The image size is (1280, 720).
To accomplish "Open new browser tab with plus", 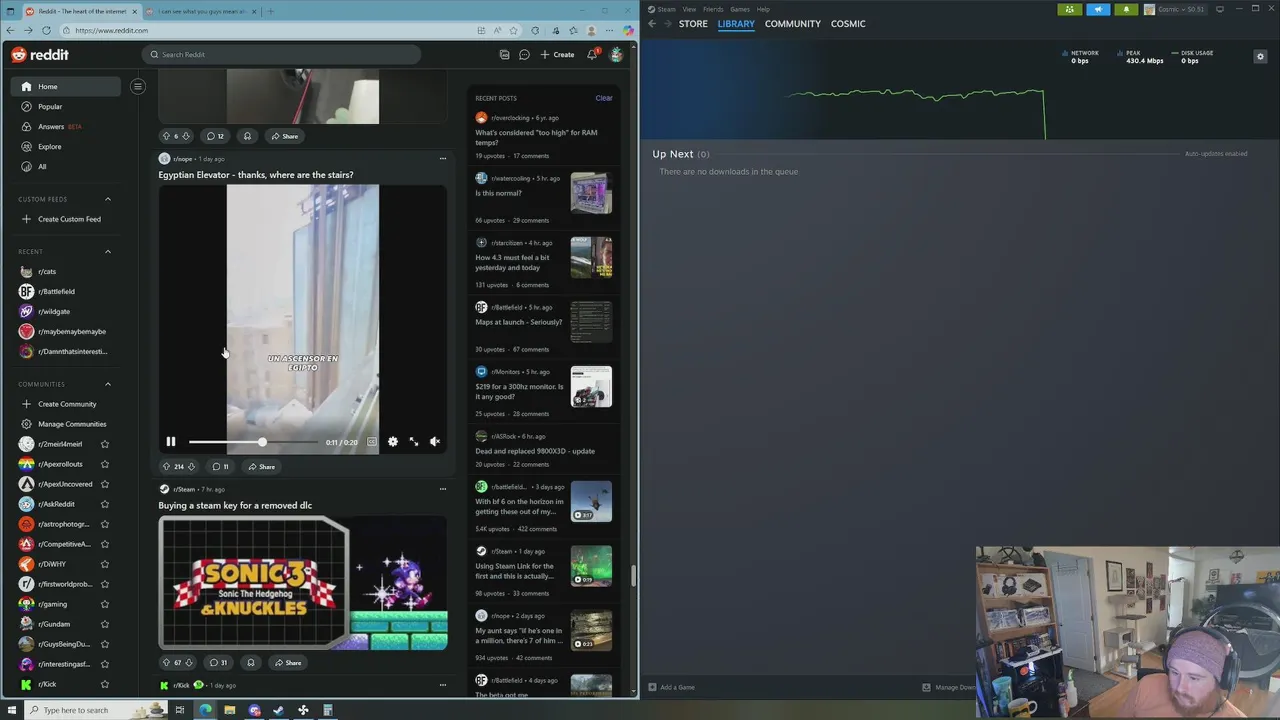I will 272,11.
